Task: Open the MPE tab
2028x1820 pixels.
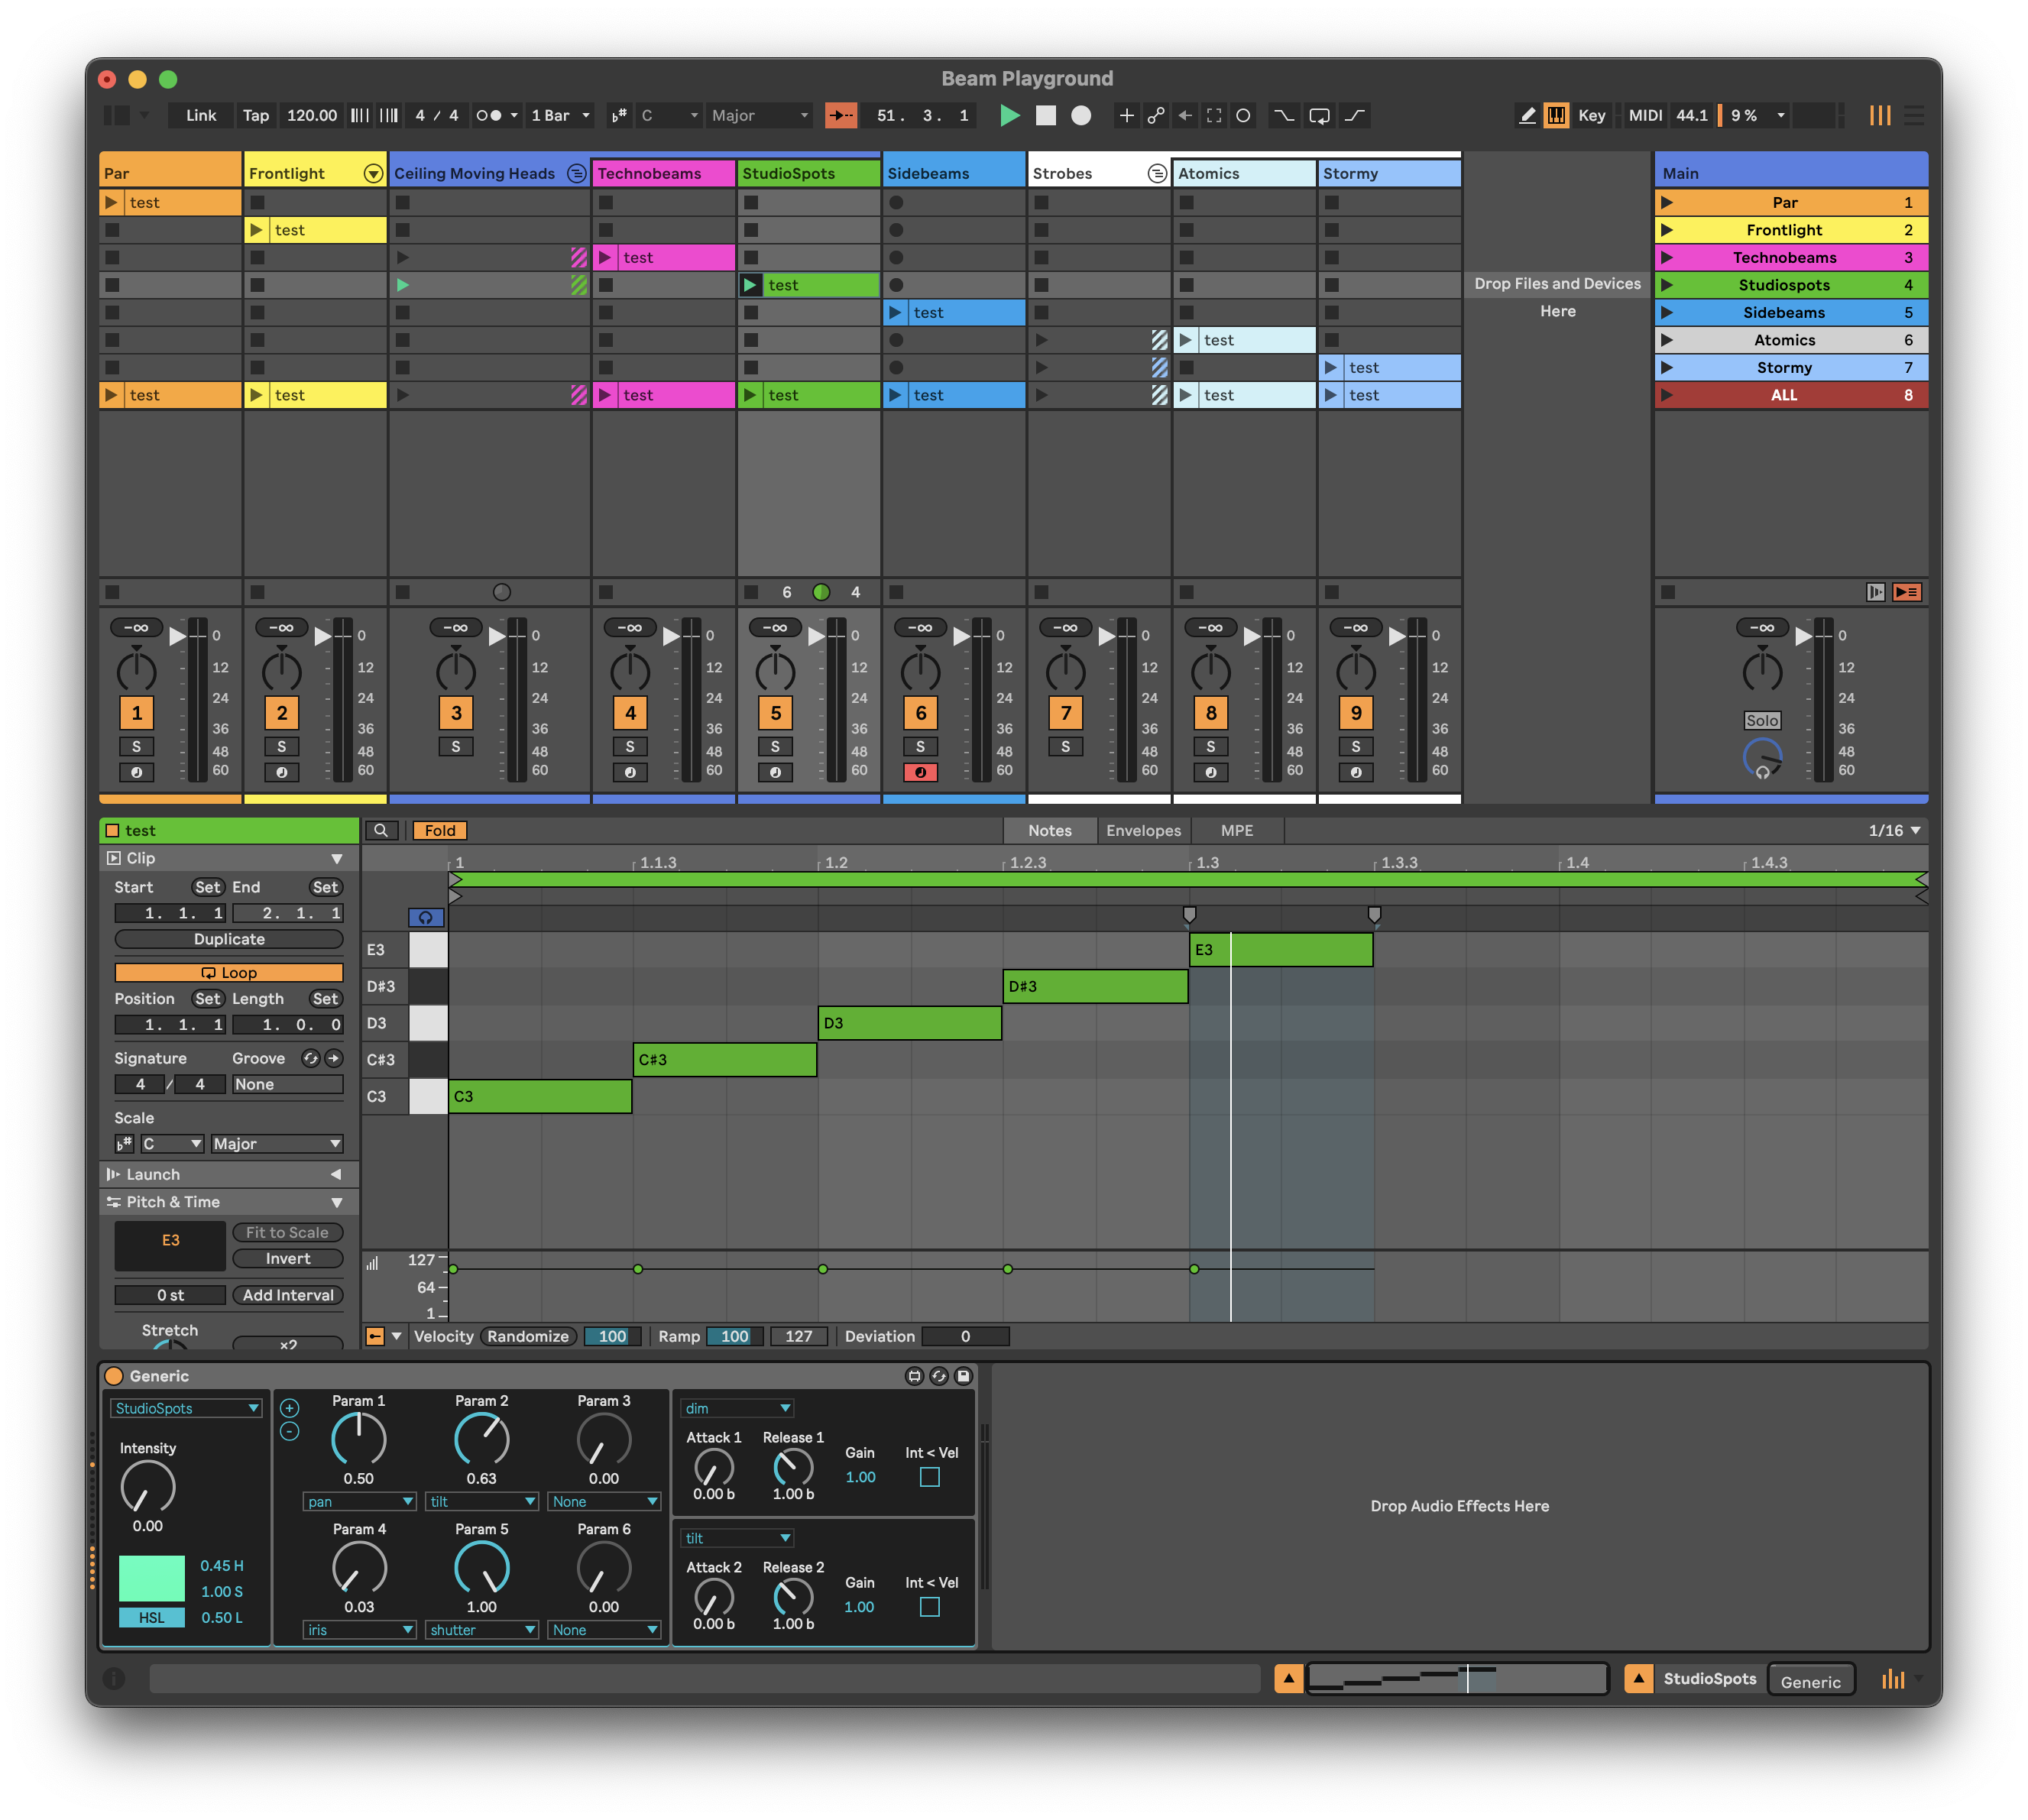Action: coord(1236,830)
